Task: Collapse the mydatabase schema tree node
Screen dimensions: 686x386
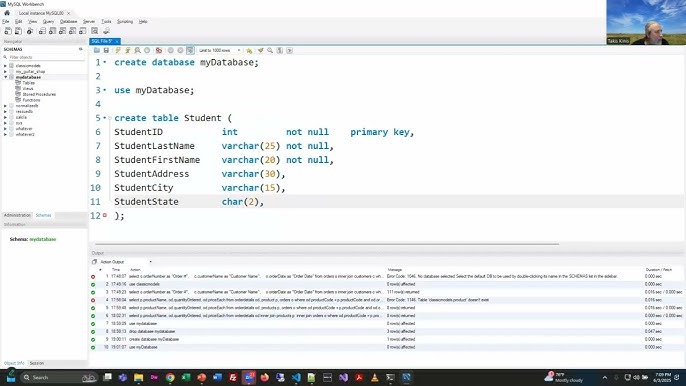Action: pos(5,77)
